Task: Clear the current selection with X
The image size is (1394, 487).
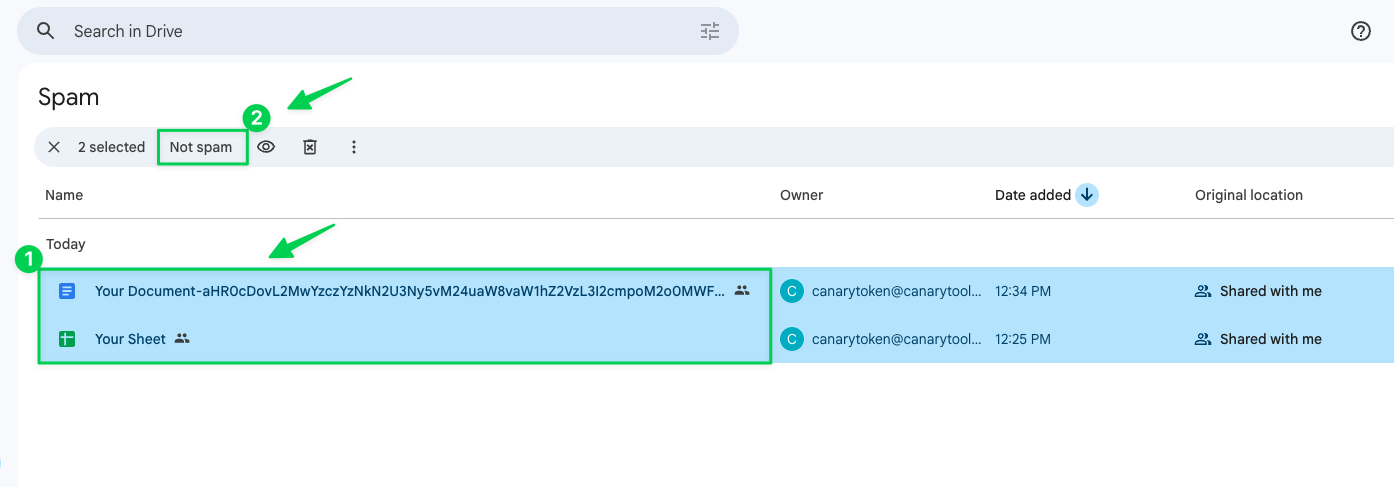Action: [x=54, y=147]
